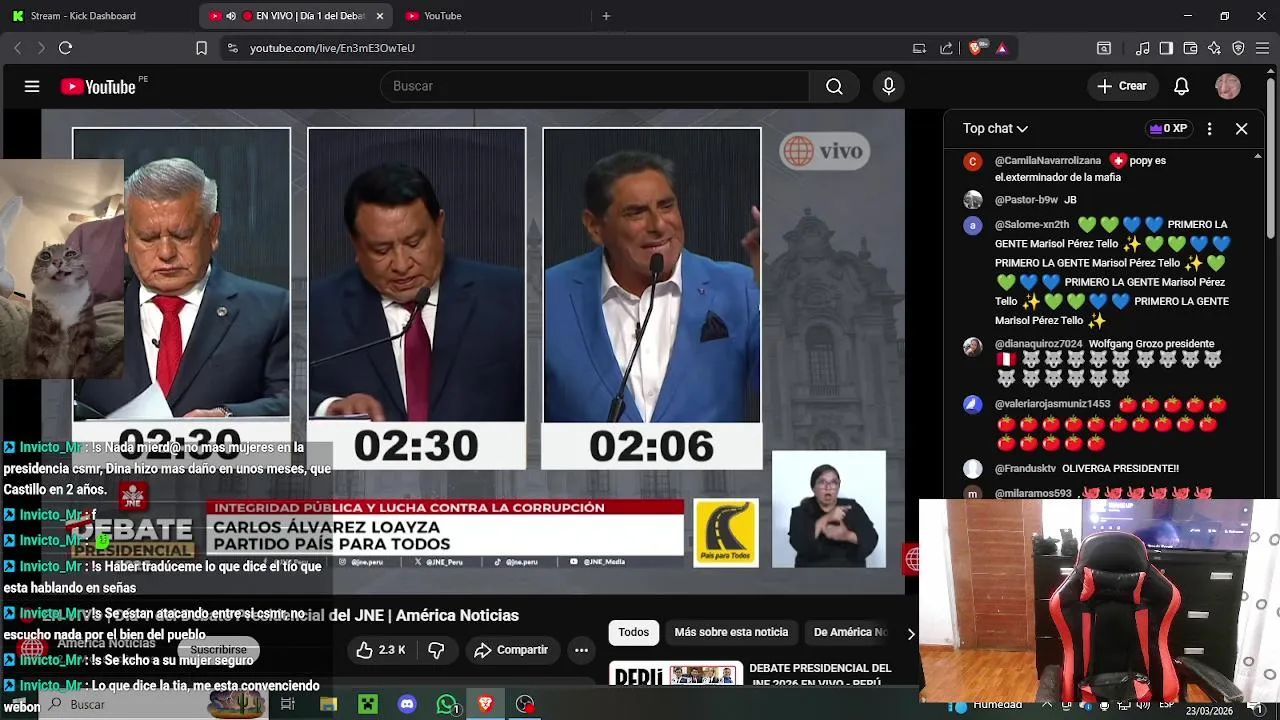Open Brave Shields lion icon
This screenshot has width=1280, height=720.
pos(976,48)
